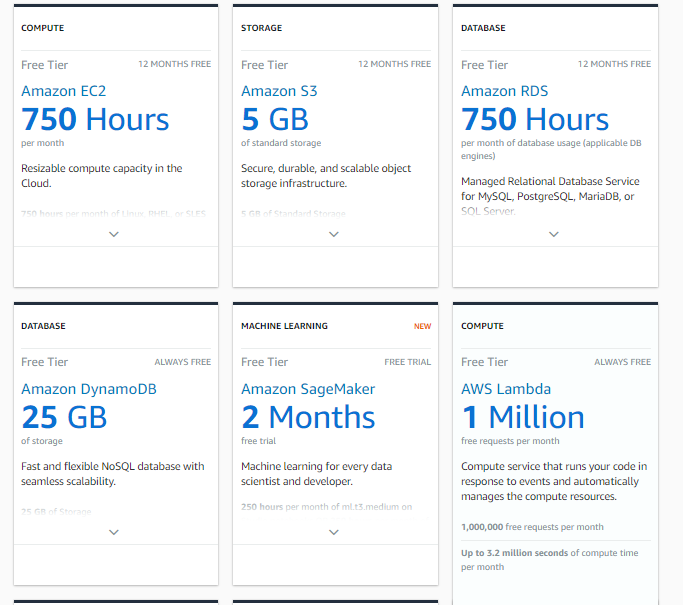Open the Amazon RDS link
This screenshot has height=605, width=683.
(x=504, y=91)
